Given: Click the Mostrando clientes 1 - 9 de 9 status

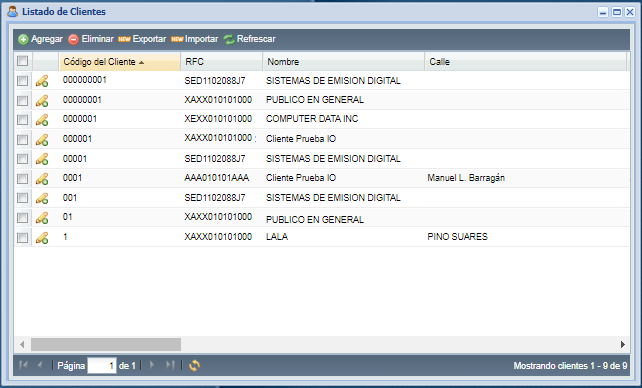Looking at the screenshot, I should point(570,365).
